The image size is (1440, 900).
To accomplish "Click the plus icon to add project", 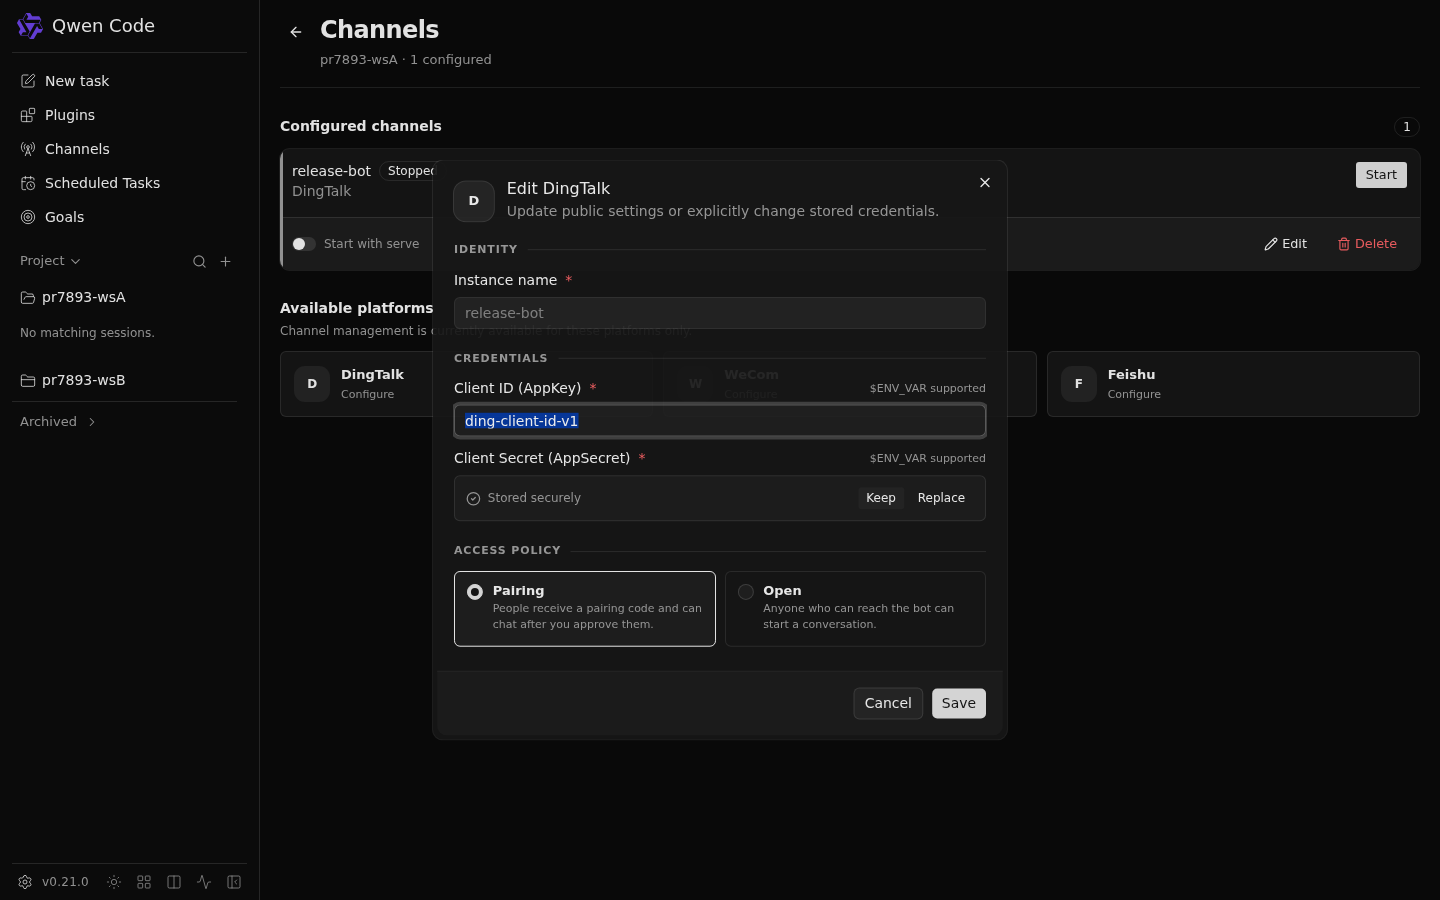I will point(226,261).
